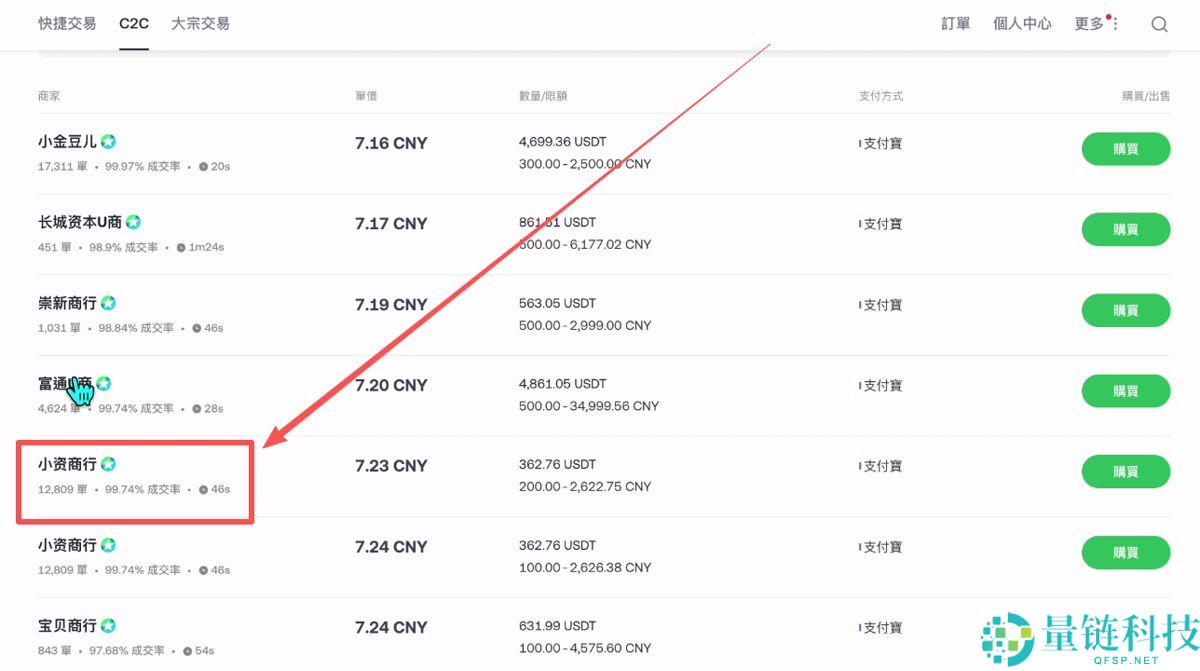Switch to the 快捷交易 tab
The height and width of the screenshot is (671, 1200).
pos(67,23)
